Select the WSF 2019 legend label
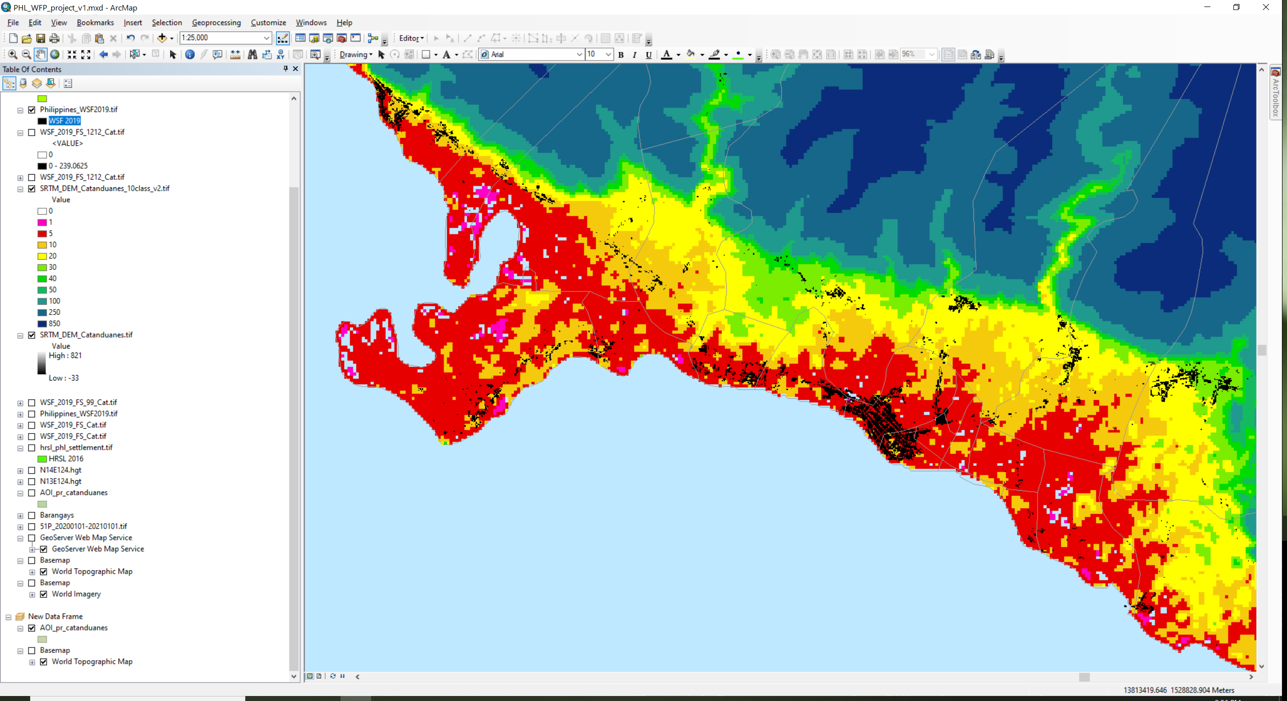Viewport: 1287px width, 701px height. pos(64,121)
